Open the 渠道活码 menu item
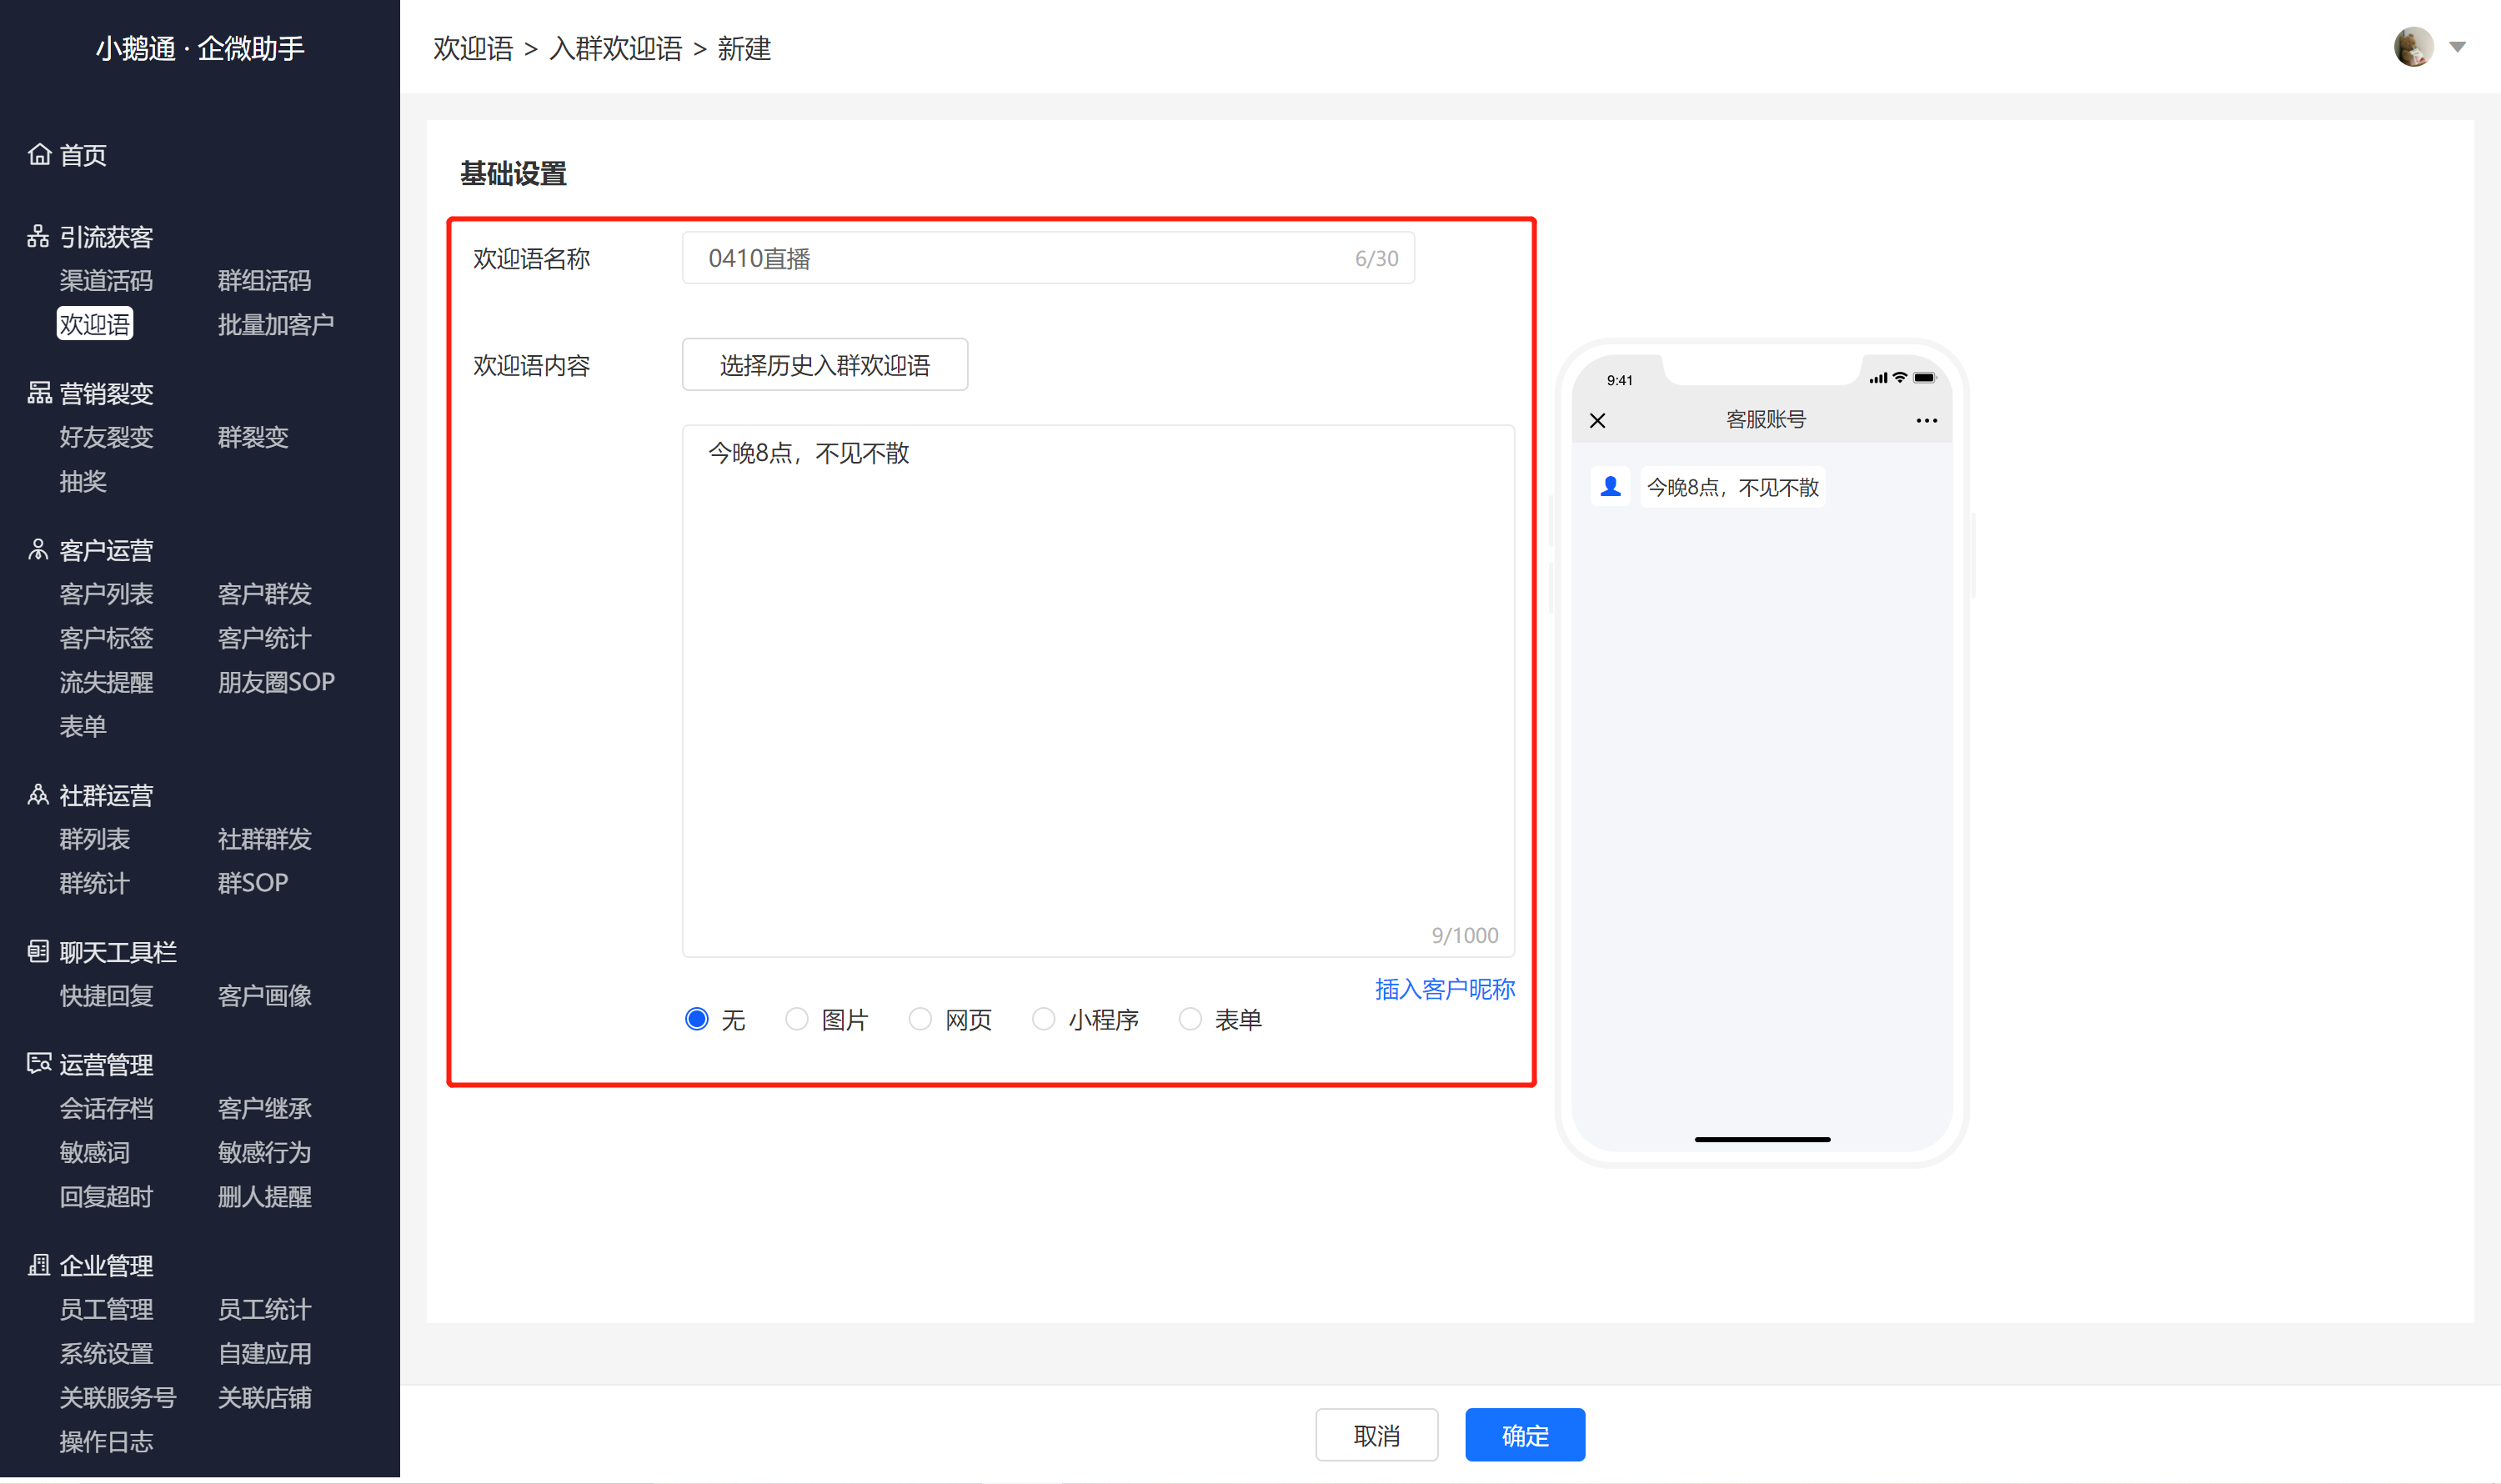This screenshot has width=2501, height=1484. pyautogui.click(x=106, y=280)
